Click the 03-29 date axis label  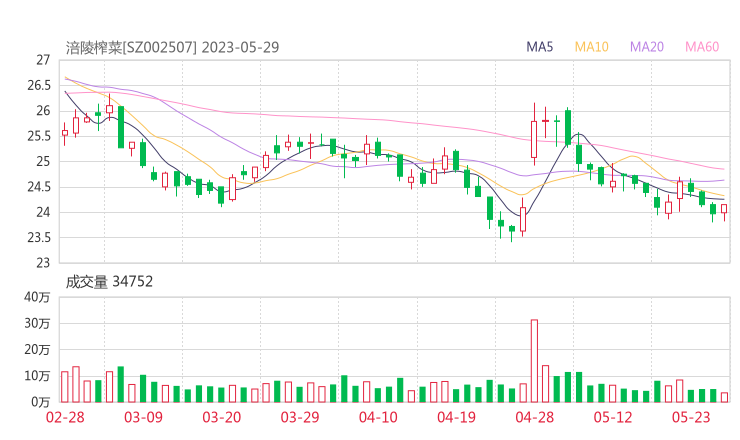[x=300, y=417]
